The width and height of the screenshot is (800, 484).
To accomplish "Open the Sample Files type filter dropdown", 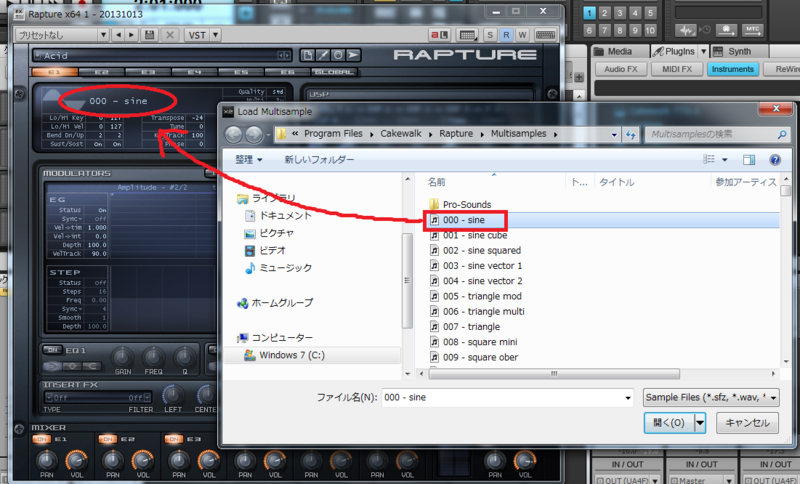I will tap(711, 397).
